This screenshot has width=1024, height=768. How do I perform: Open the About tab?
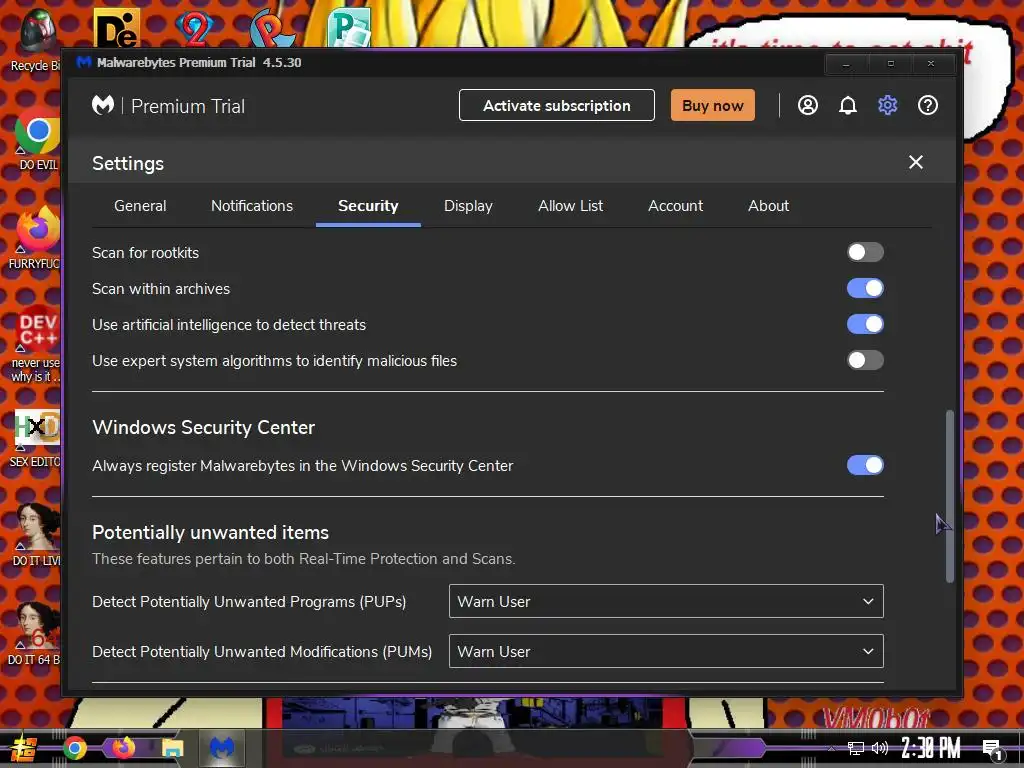[x=768, y=206]
